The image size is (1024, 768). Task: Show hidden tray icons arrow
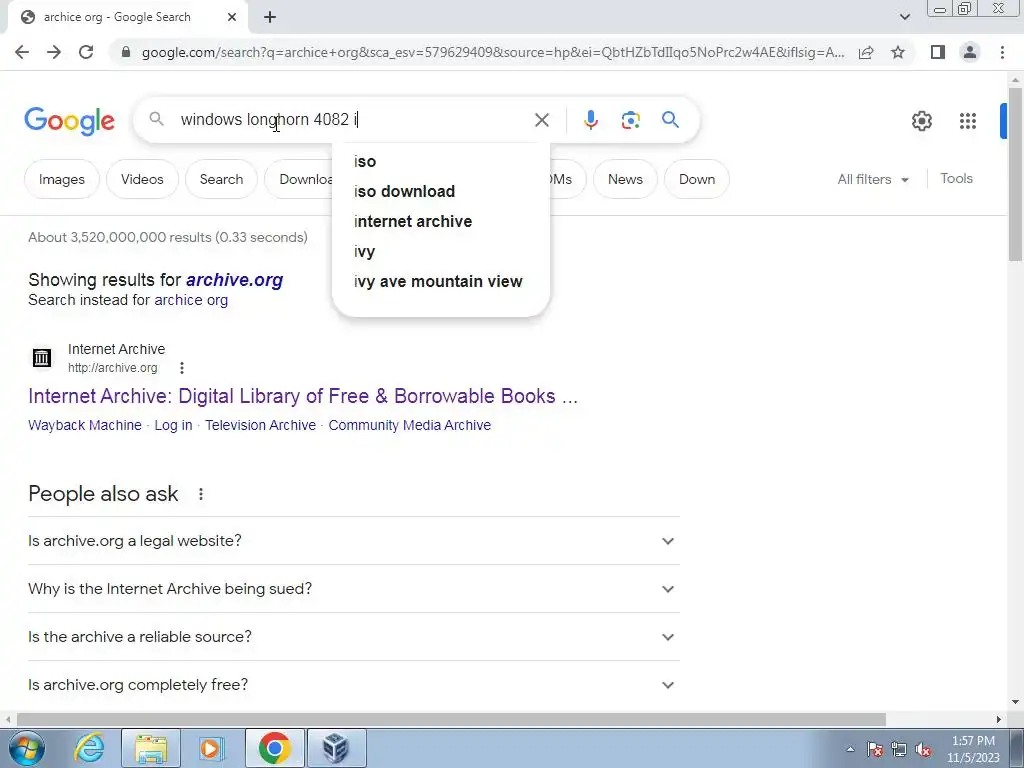pyautogui.click(x=850, y=749)
